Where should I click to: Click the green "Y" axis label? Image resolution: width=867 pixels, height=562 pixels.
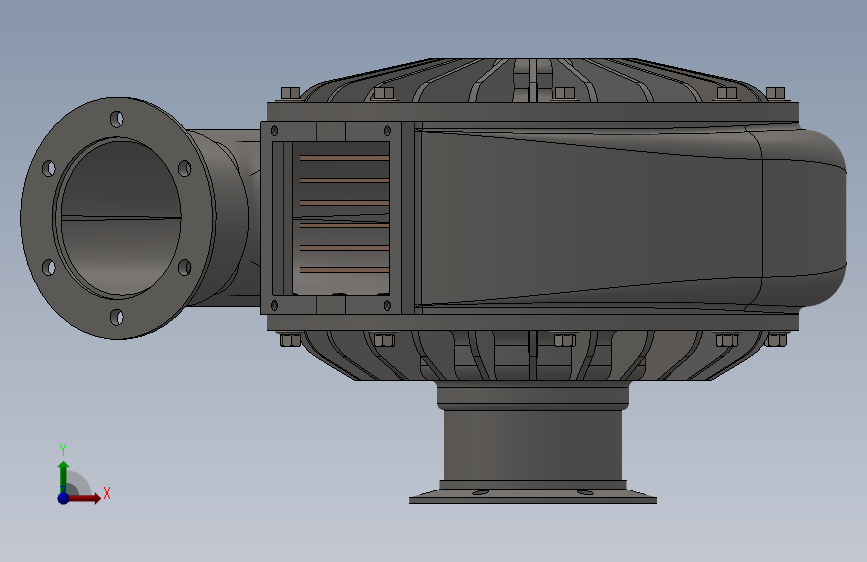(x=63, y=450)
